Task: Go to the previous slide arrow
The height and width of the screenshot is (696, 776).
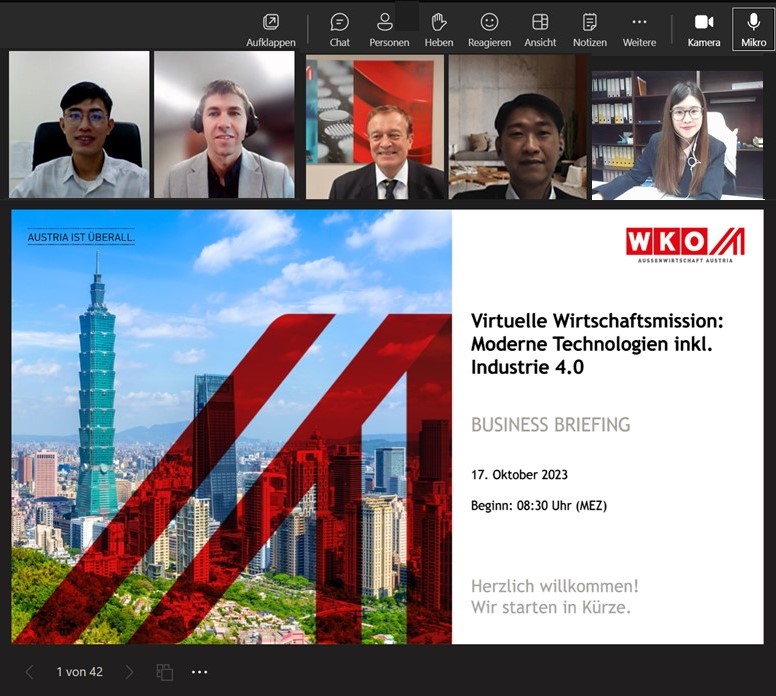Action: click(x=30, y=672)
